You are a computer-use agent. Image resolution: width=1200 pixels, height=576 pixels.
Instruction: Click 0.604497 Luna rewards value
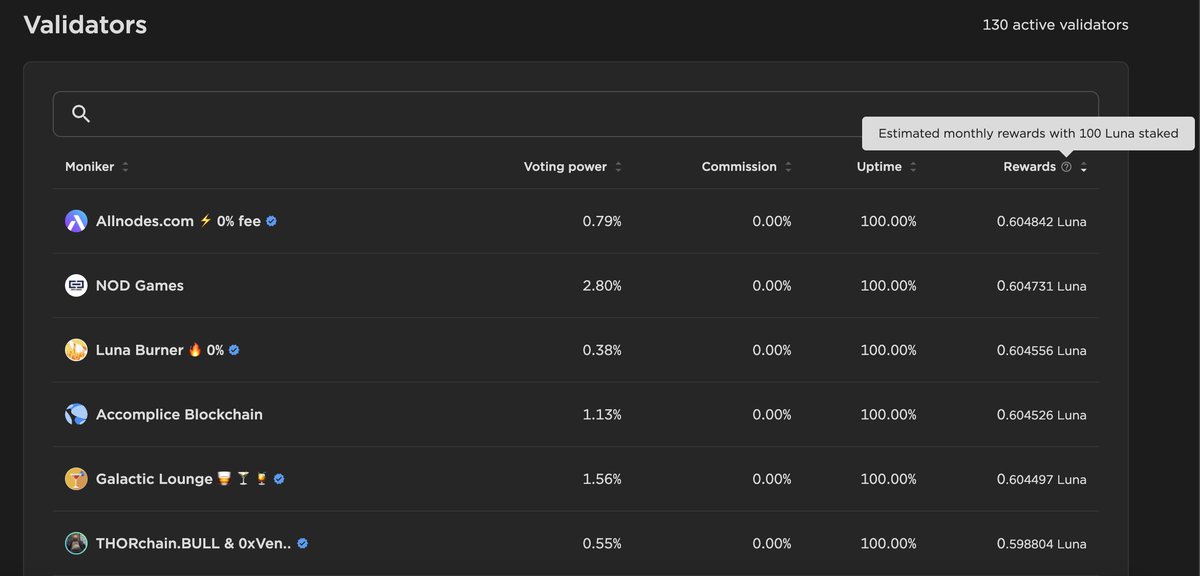pyautogui.click(x=1041, y=479)
